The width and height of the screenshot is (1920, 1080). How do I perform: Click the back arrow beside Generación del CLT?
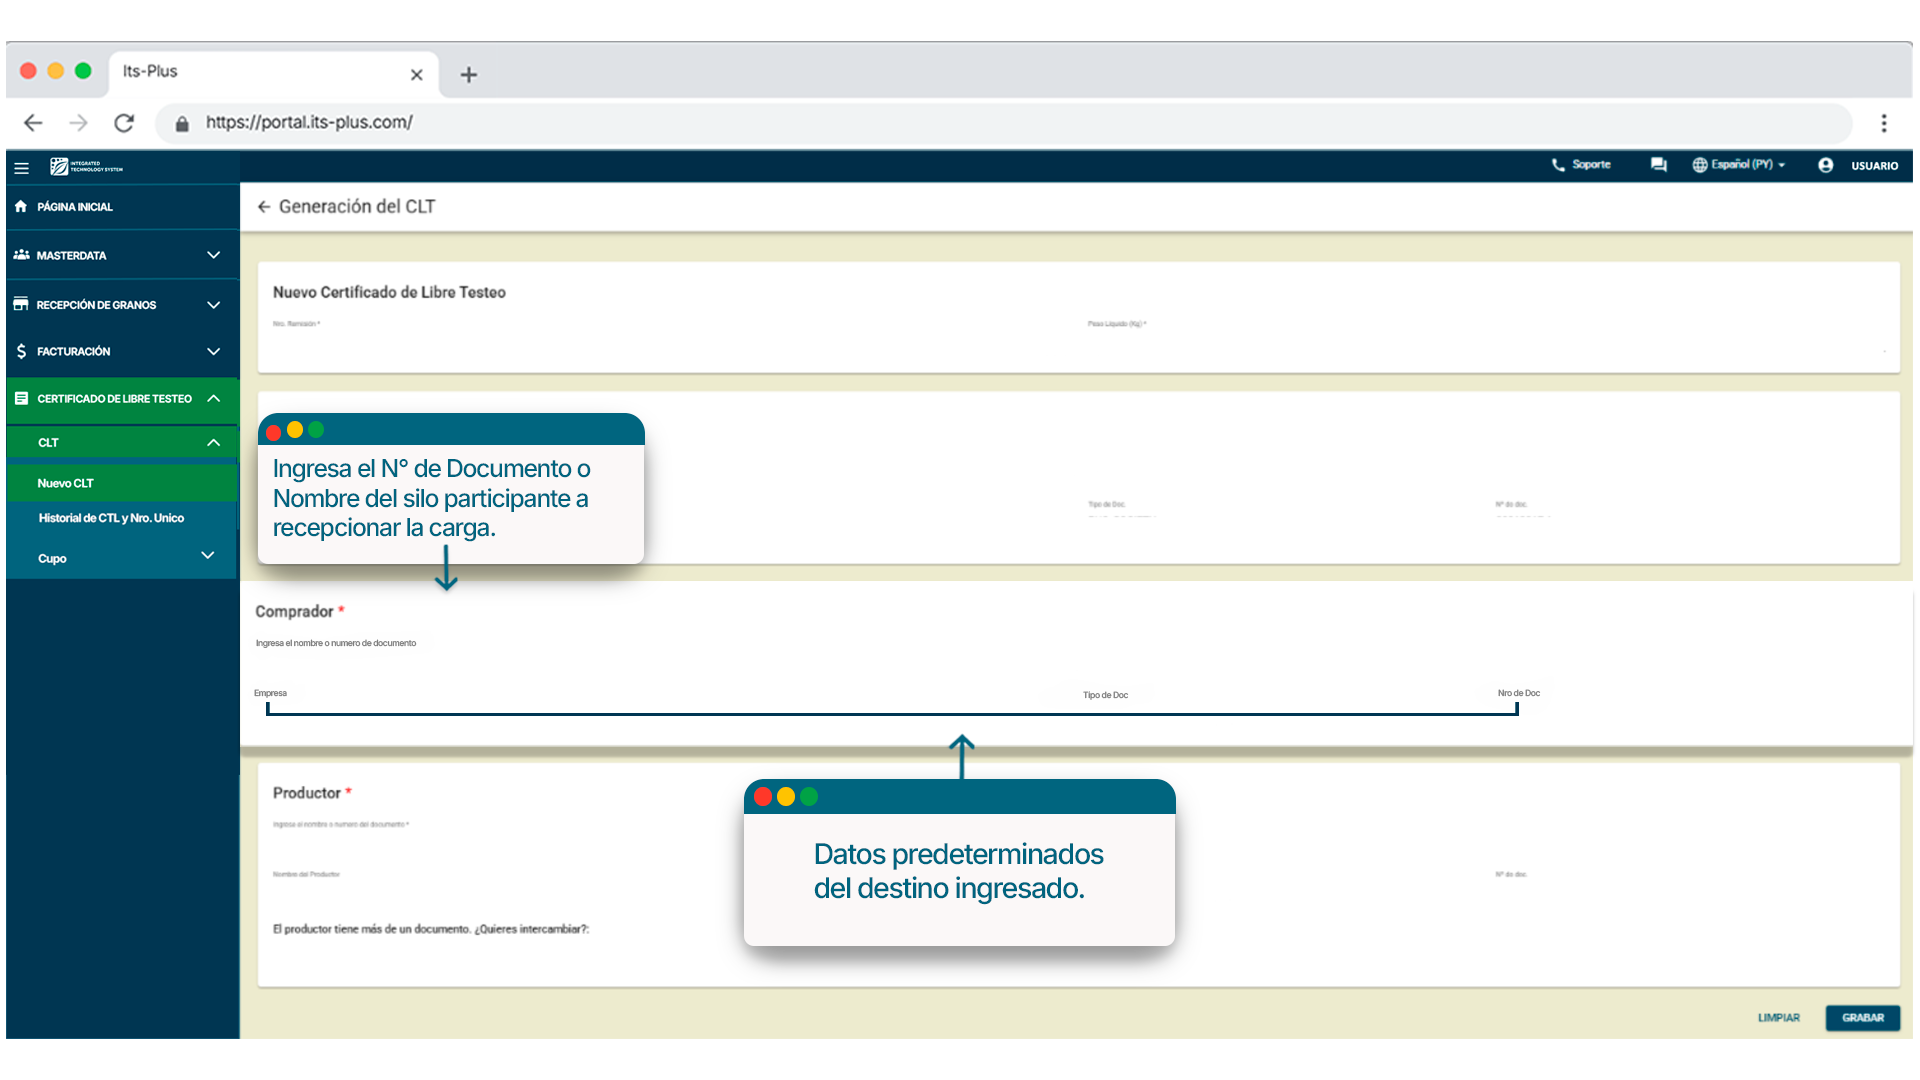[x=264, y=207]
